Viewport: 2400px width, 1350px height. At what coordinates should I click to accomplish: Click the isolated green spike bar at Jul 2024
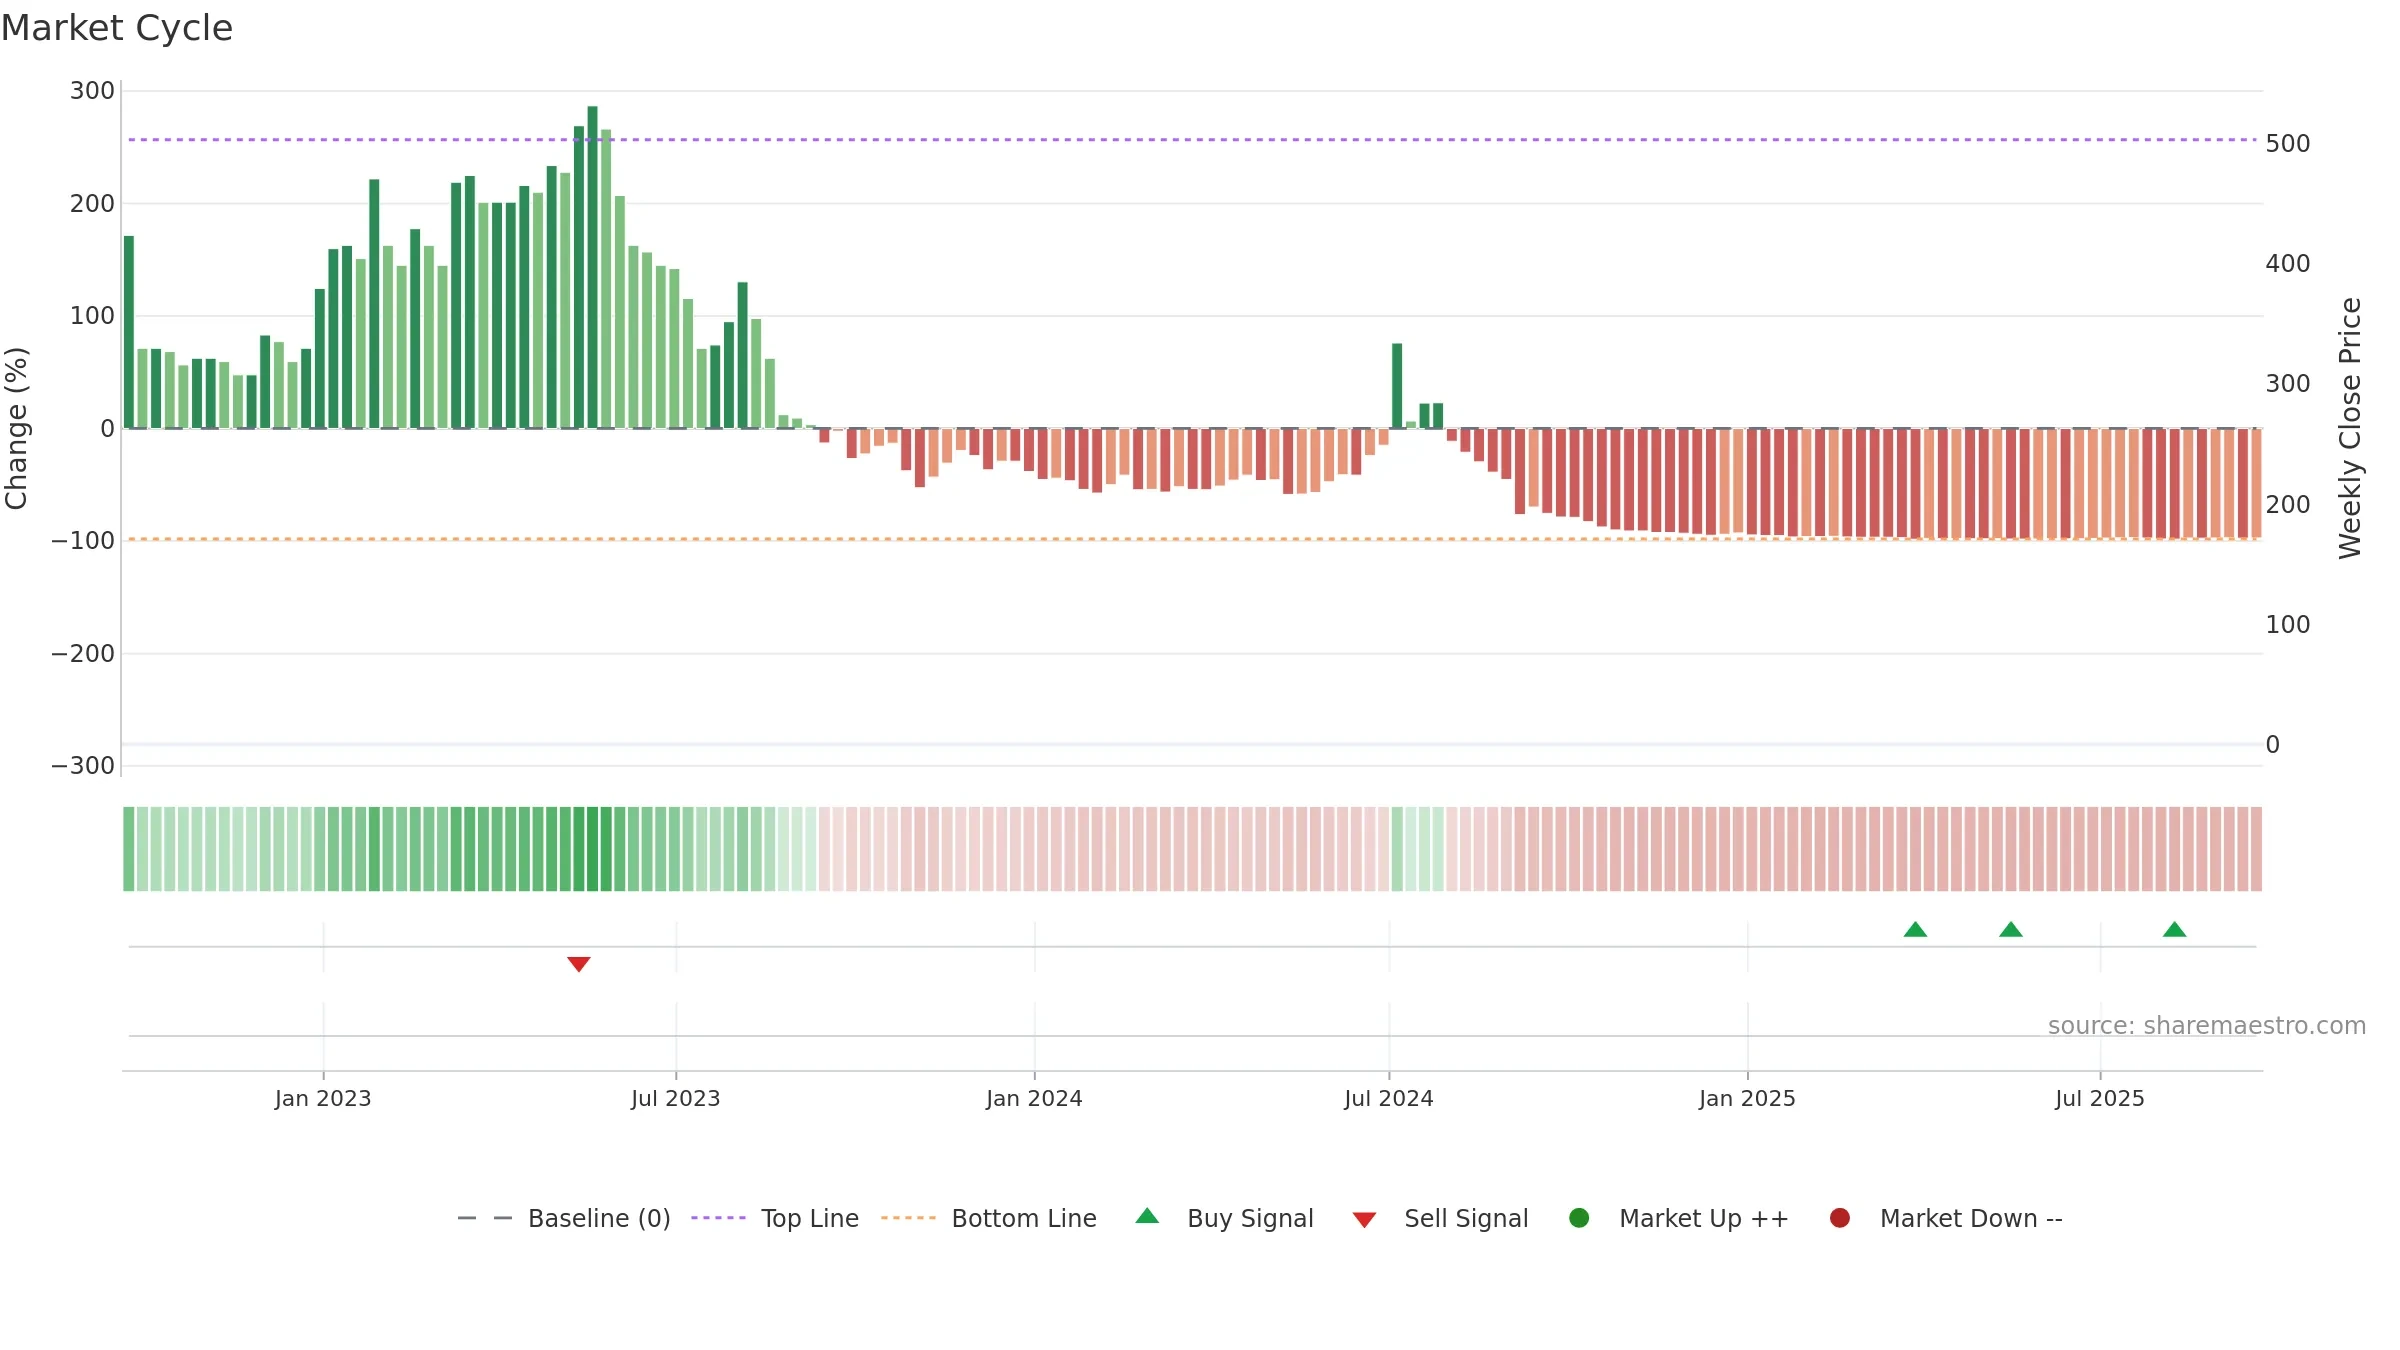(1397, 386)
